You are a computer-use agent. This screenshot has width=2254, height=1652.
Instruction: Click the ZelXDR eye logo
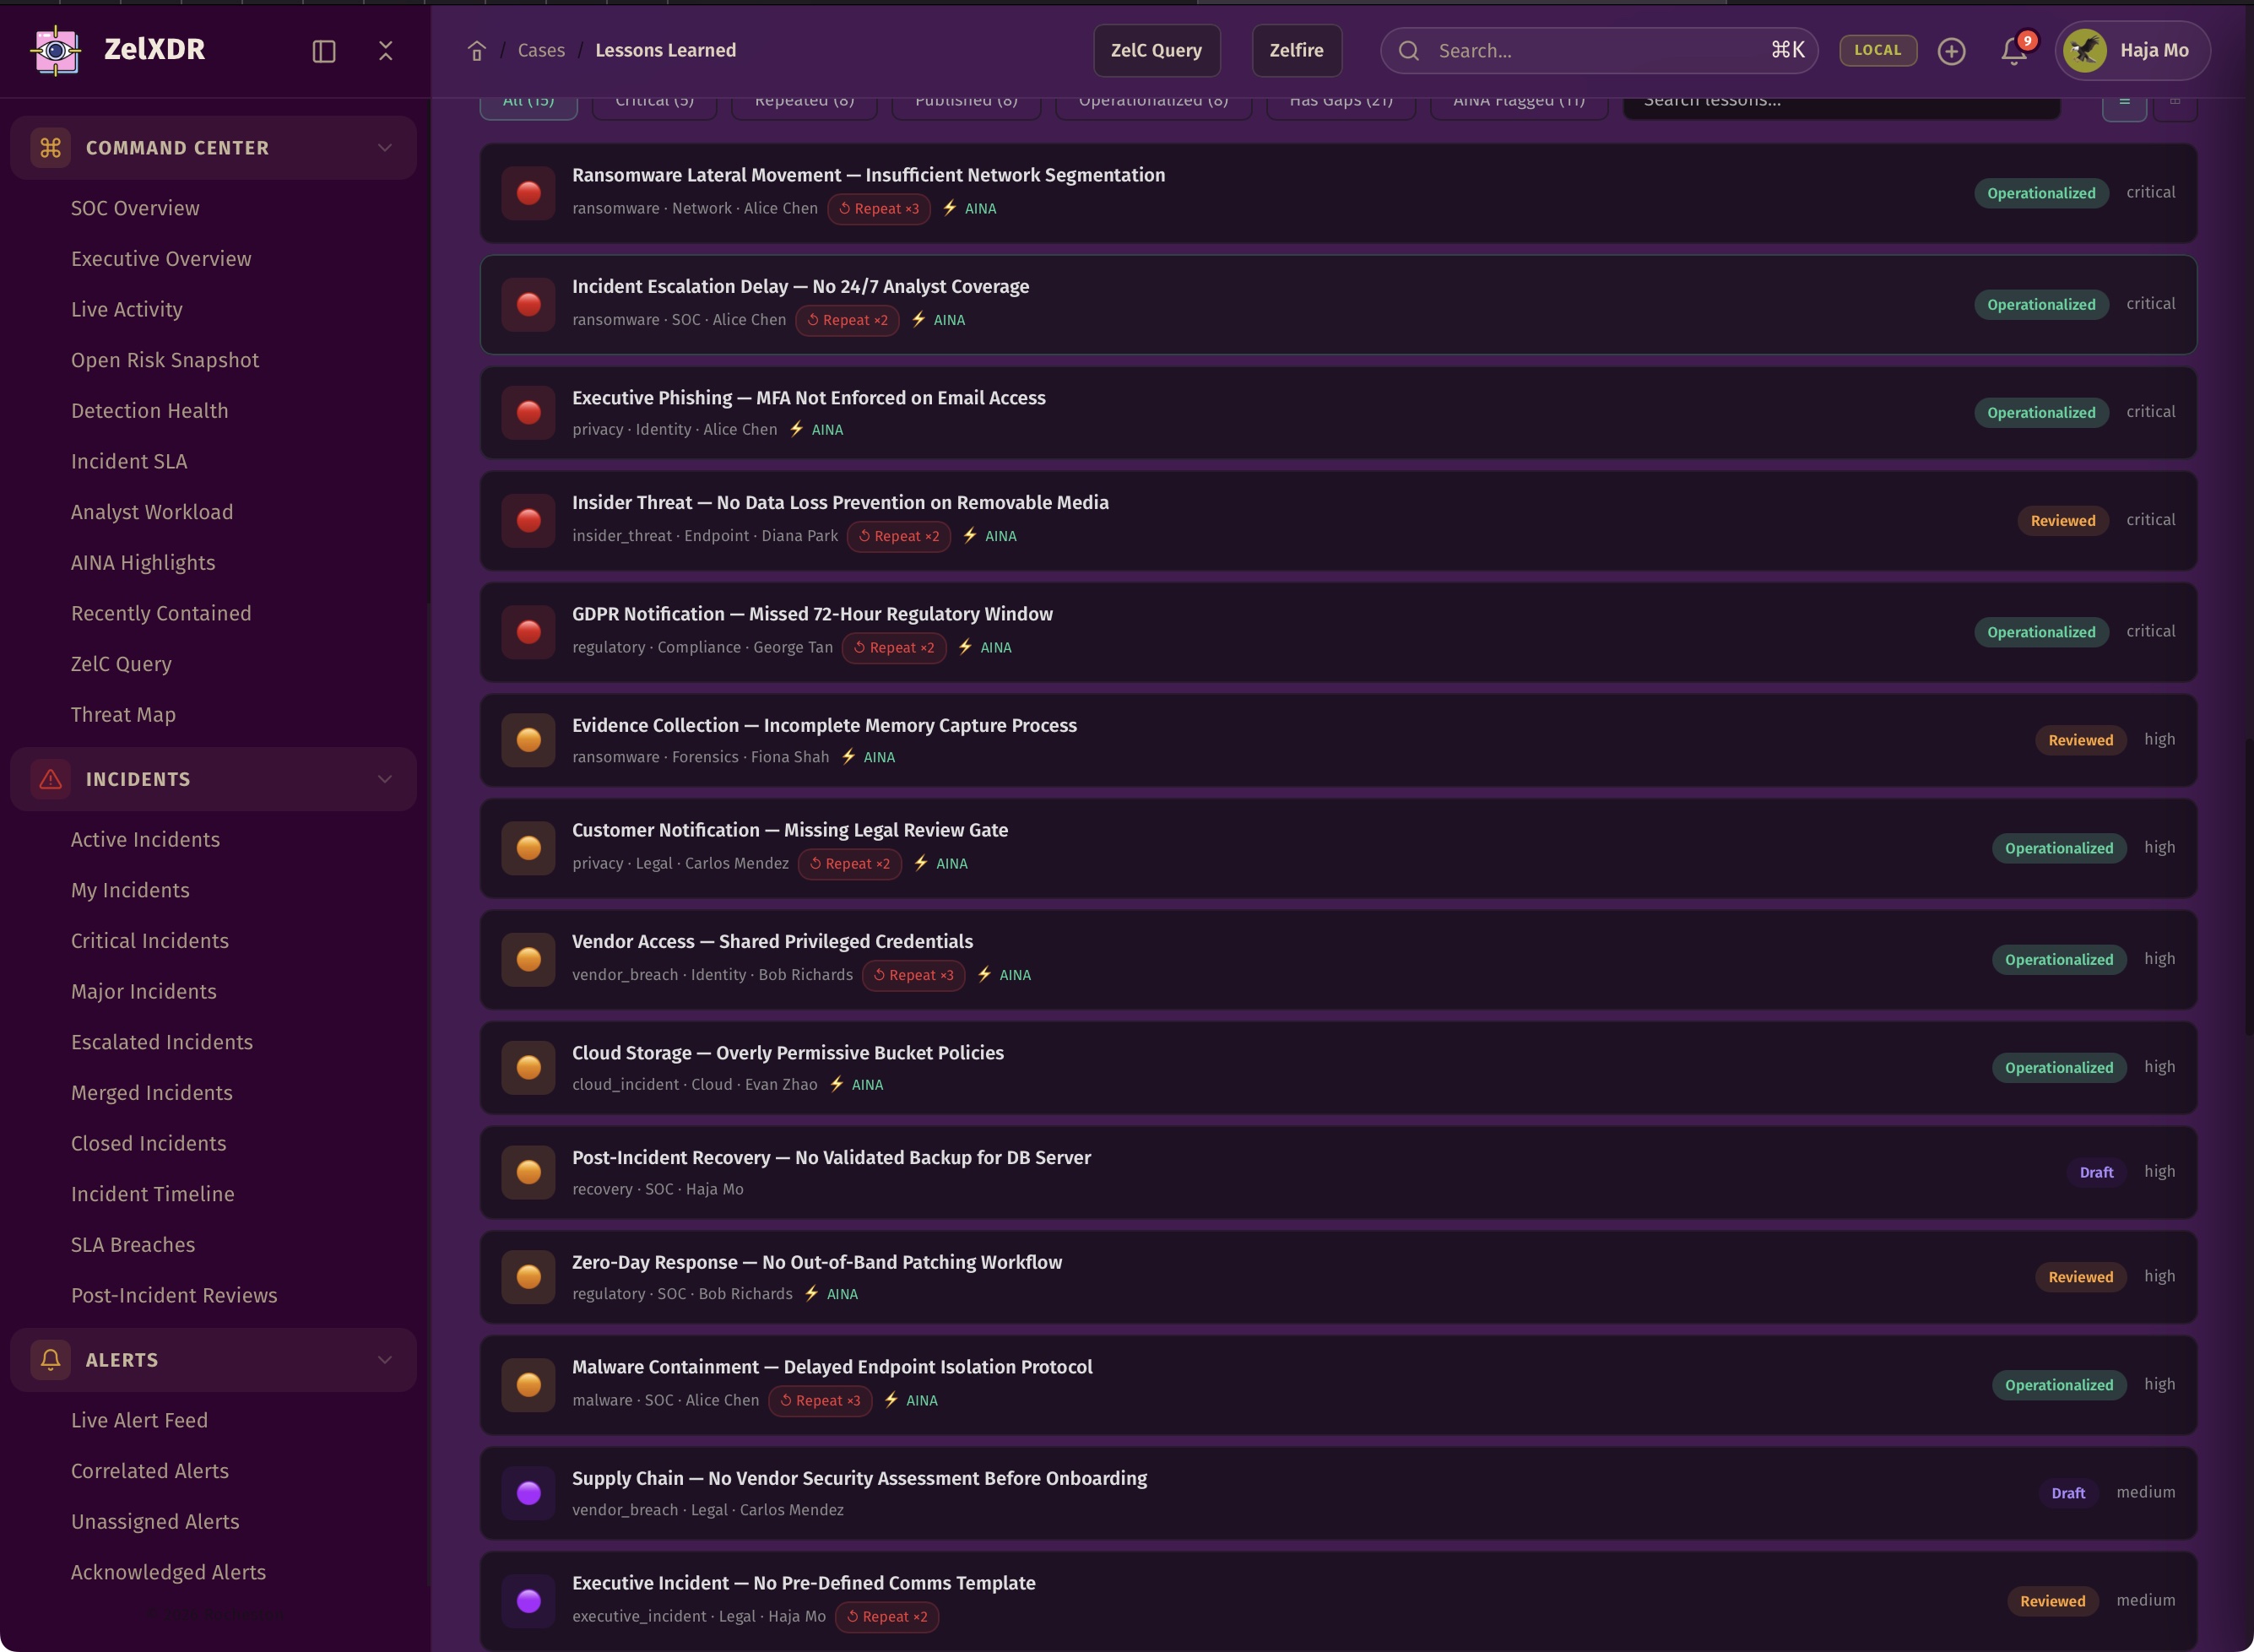[56, 50]
